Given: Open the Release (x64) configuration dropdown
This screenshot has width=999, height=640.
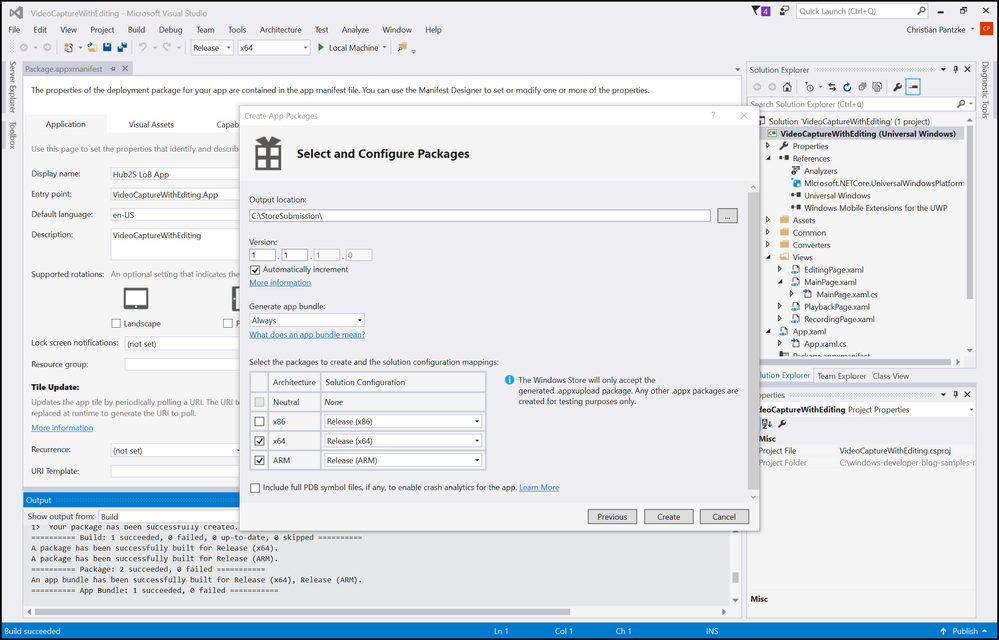Looking at the screenshot, I should point(402,441).
